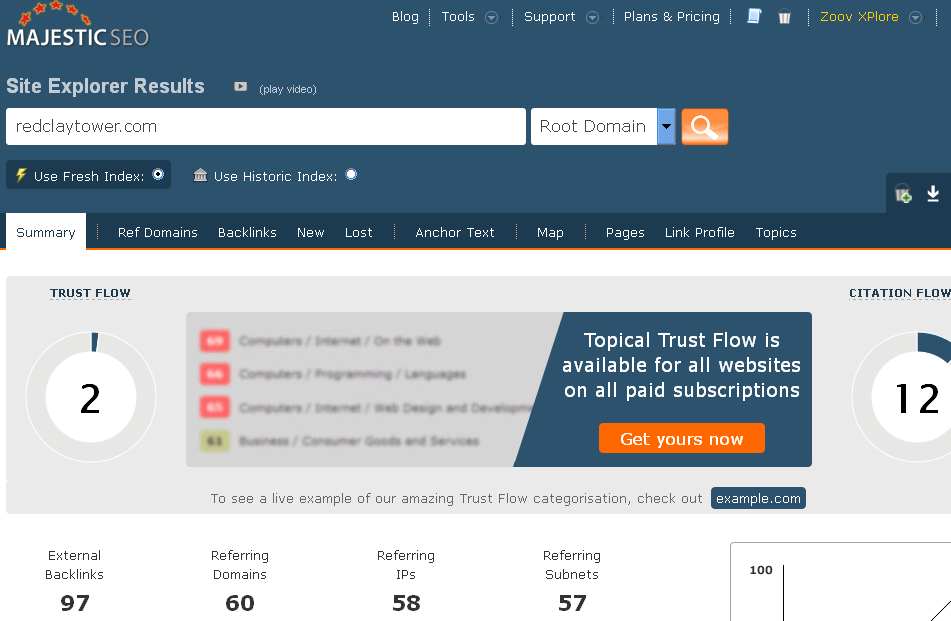
Task: Click the add to bucket icon
Action: click(903, 194)
